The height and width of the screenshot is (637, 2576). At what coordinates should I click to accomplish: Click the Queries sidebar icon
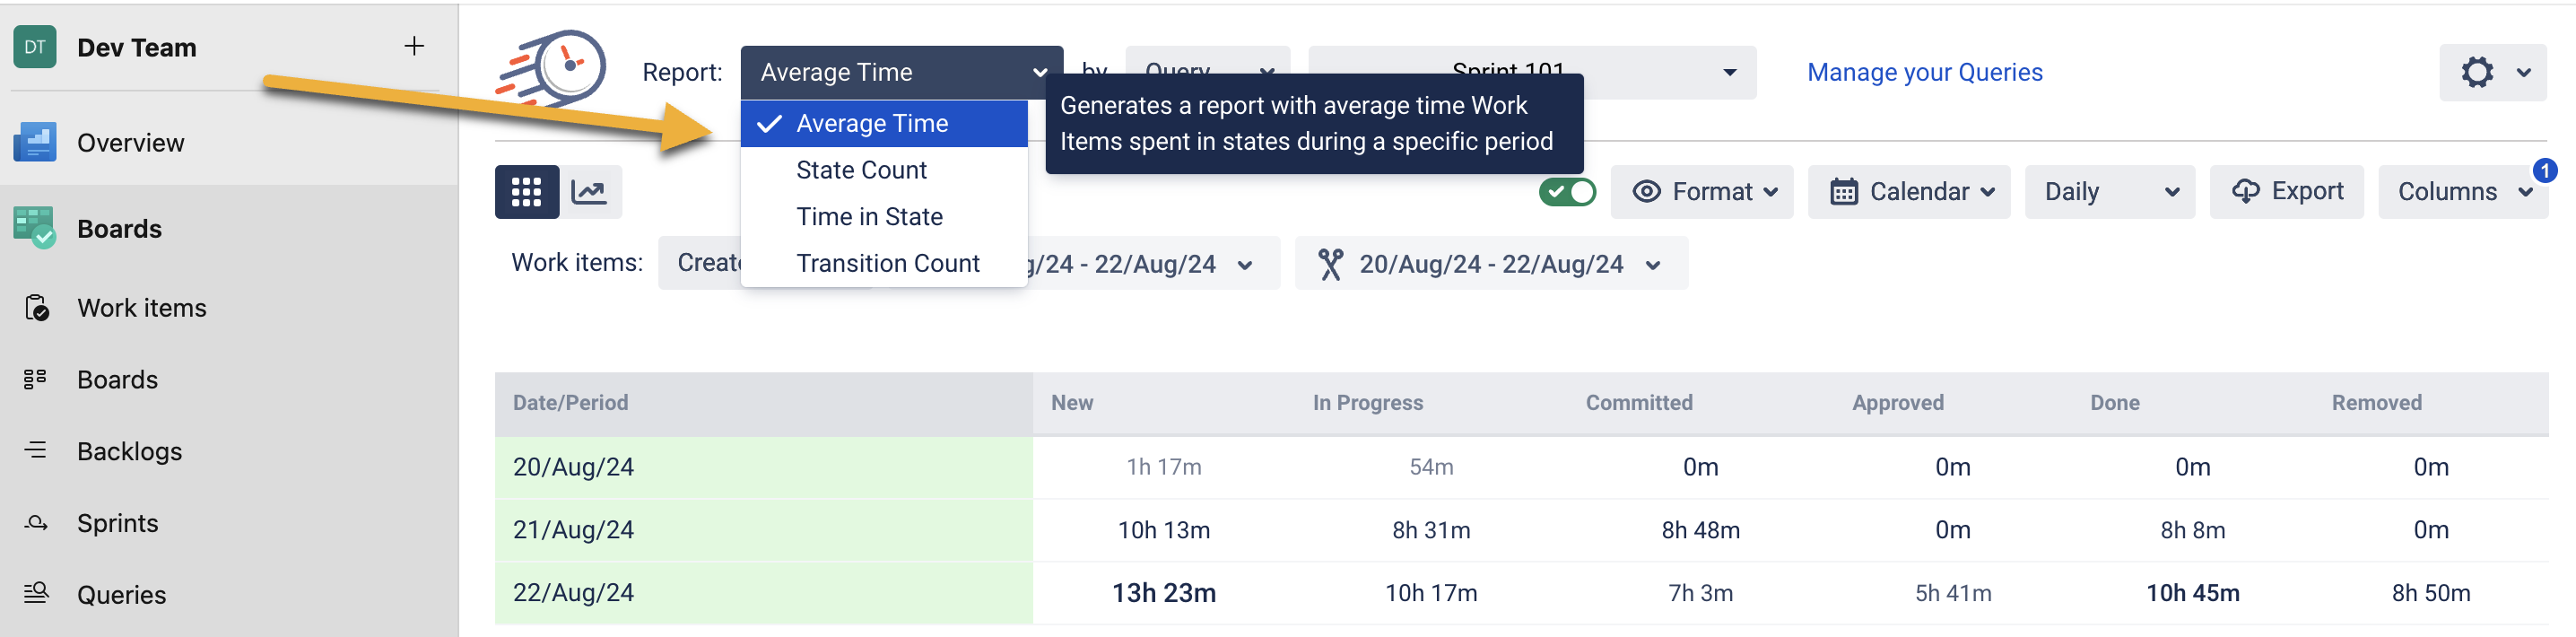[x=36, y=594]
